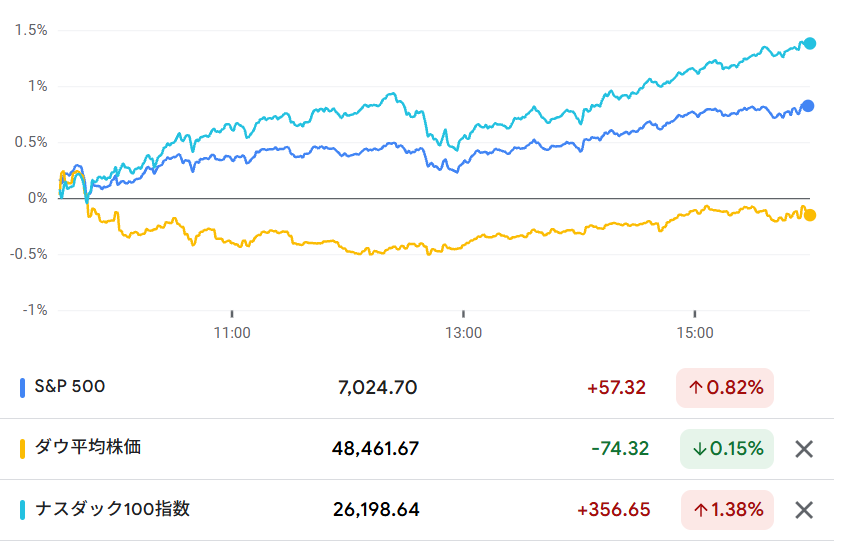Click the blue color marker beside S&P 500

(23, 387)
